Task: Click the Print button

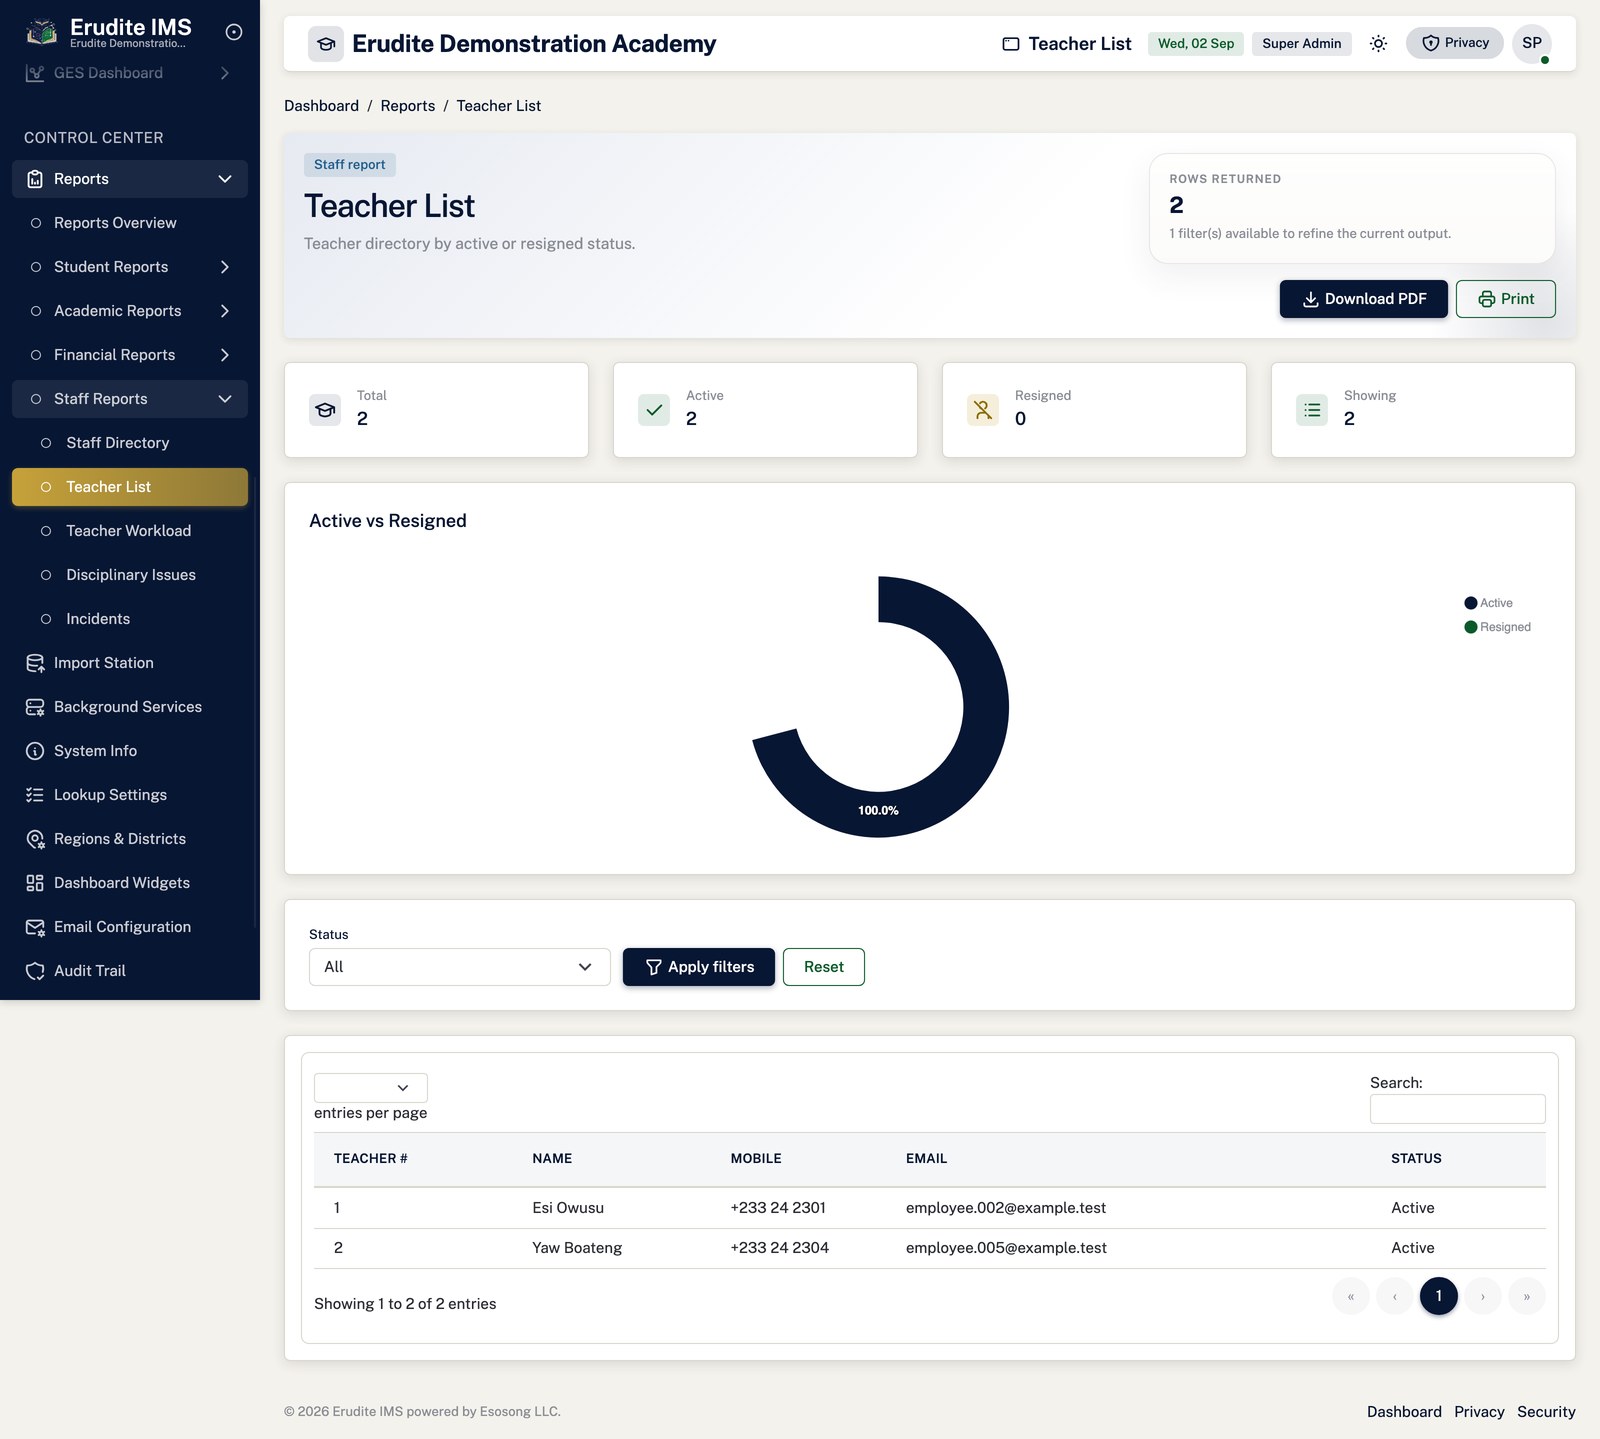Action: (x=1506, y=299)
